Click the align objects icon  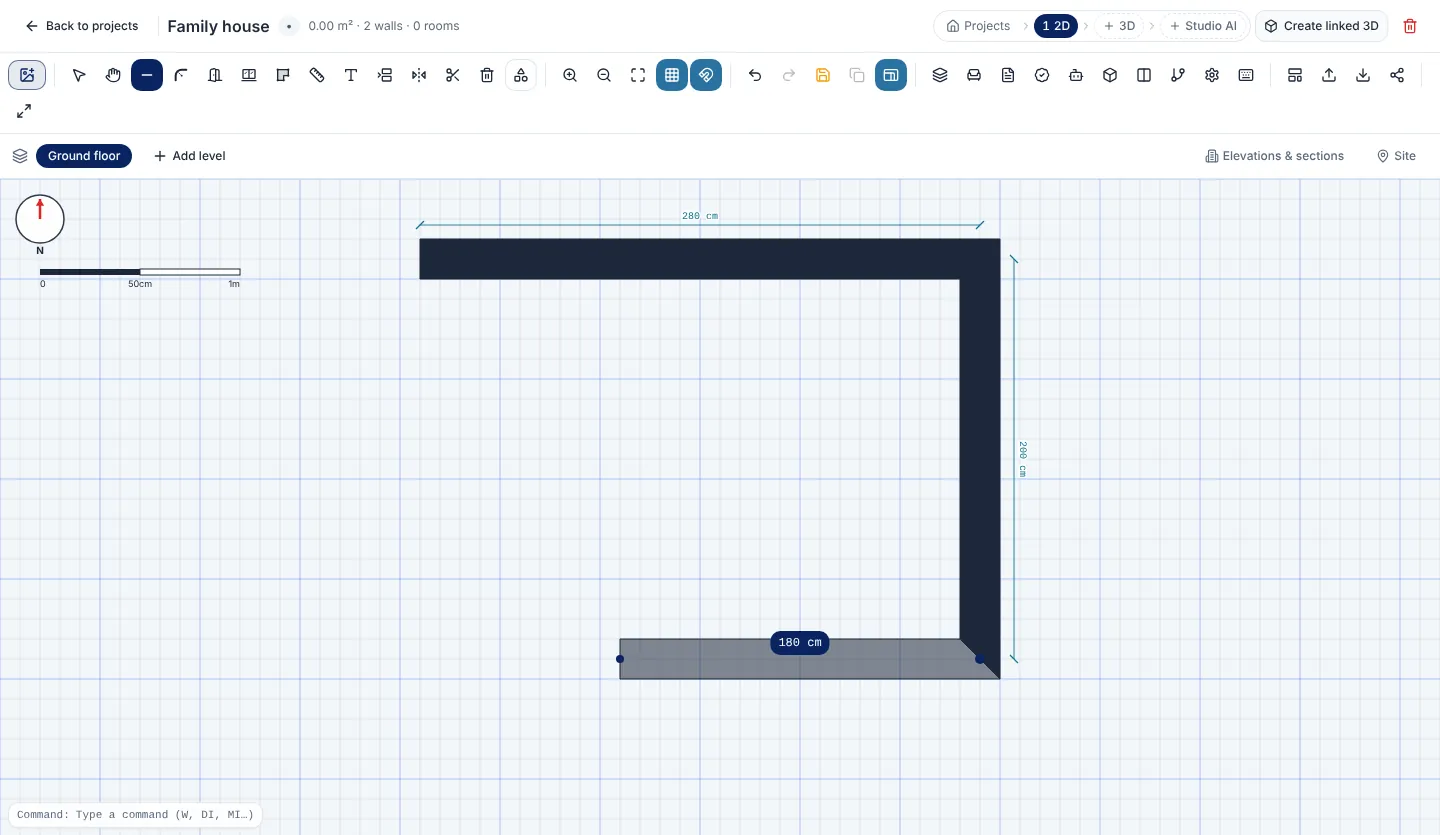tap(385, 75)
